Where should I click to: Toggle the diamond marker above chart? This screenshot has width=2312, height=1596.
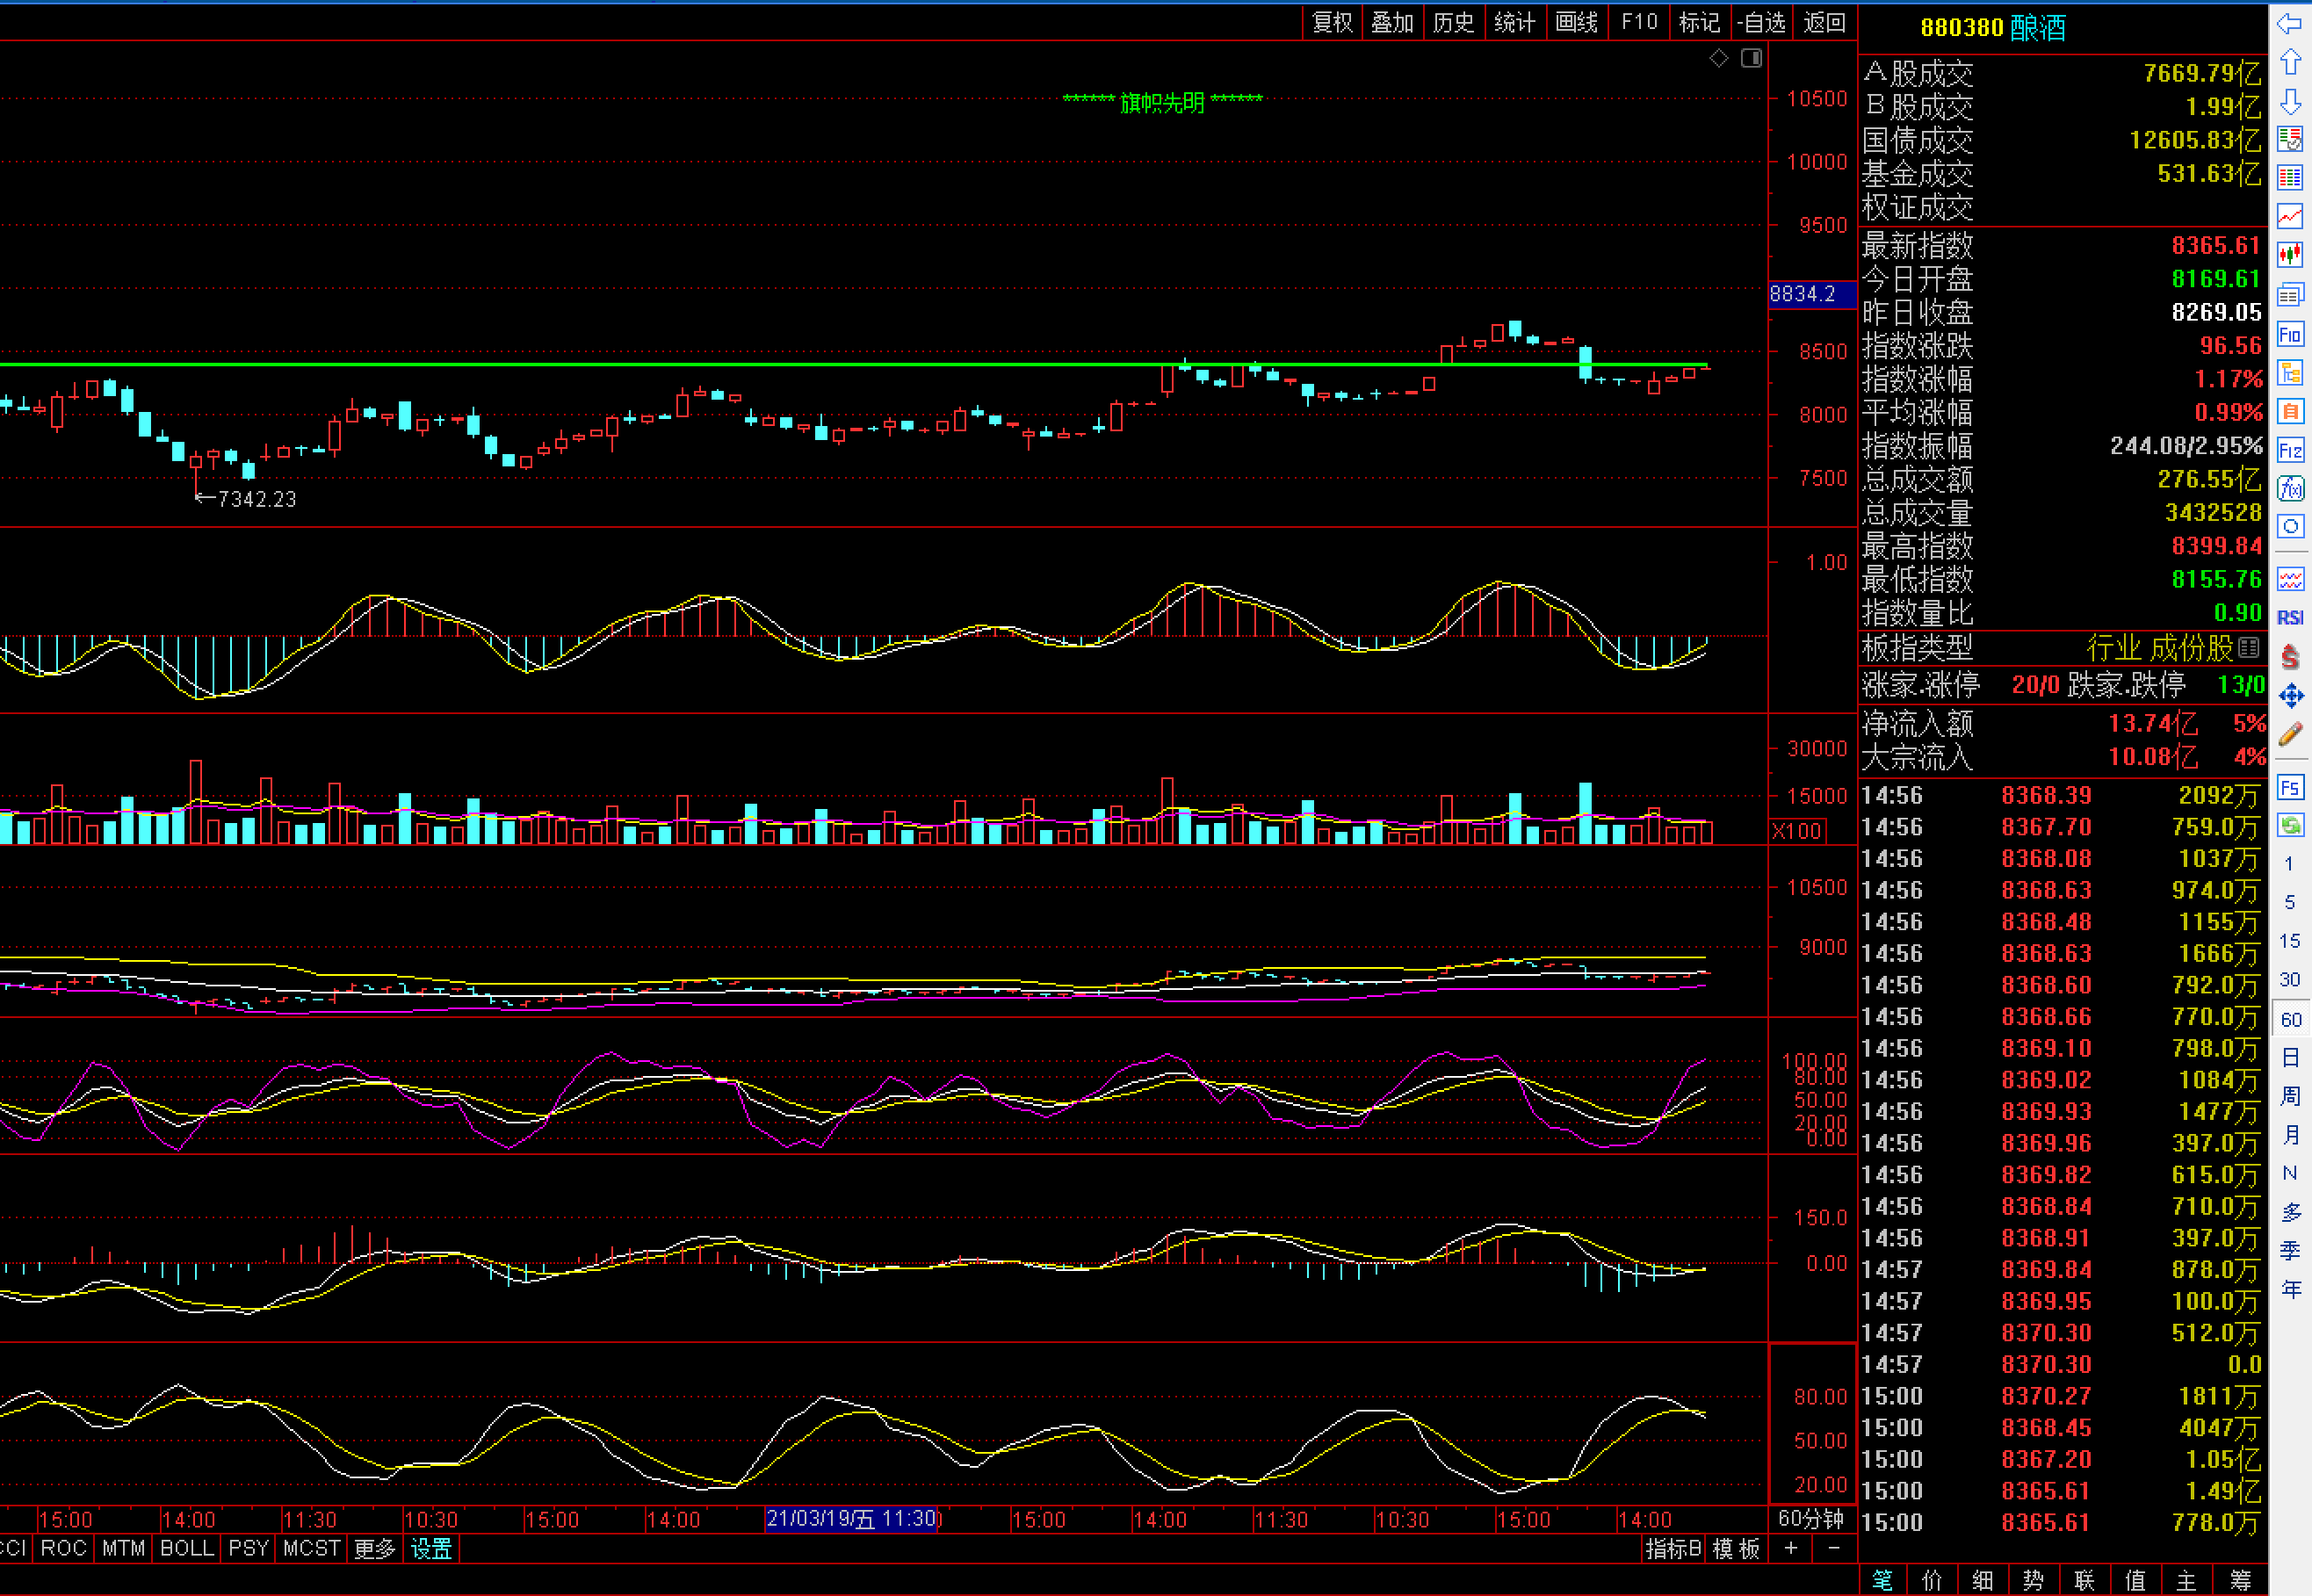[1718, 58]
